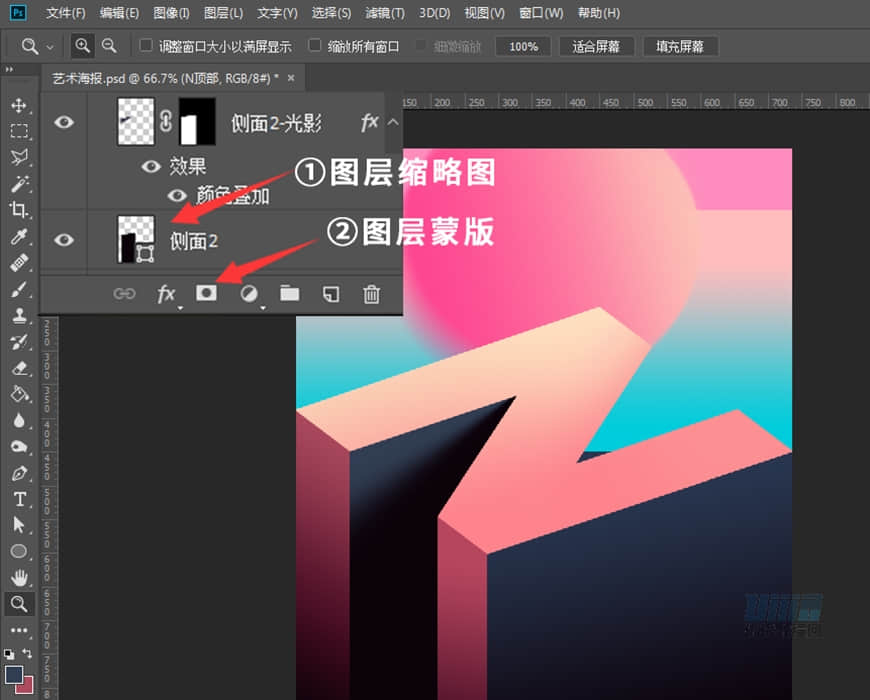
Task: Open the background color swatch
Action: coord(27,686)
